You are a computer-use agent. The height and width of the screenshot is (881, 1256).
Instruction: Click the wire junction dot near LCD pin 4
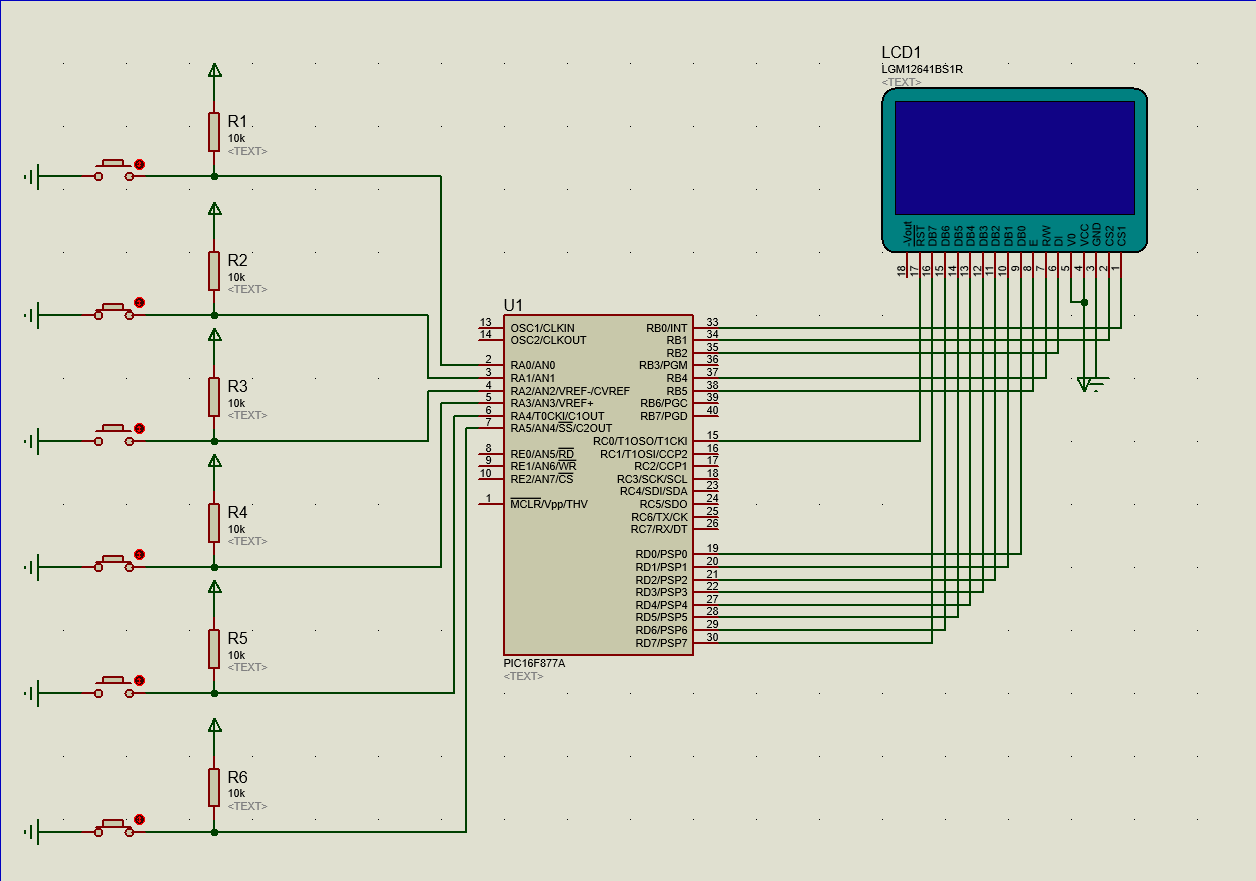[1084, 301]
